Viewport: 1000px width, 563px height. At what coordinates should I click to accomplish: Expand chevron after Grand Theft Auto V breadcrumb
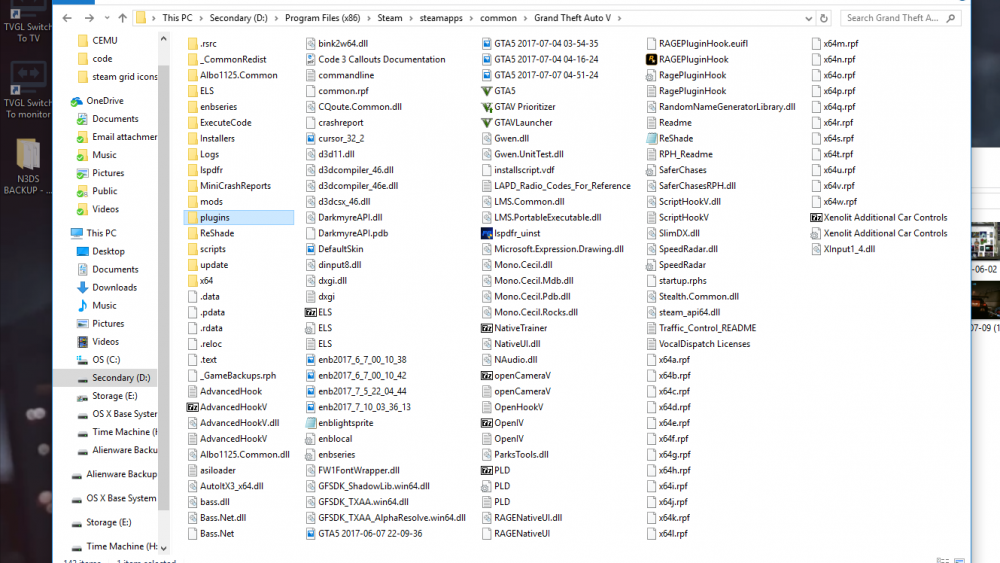click(619, 18)
